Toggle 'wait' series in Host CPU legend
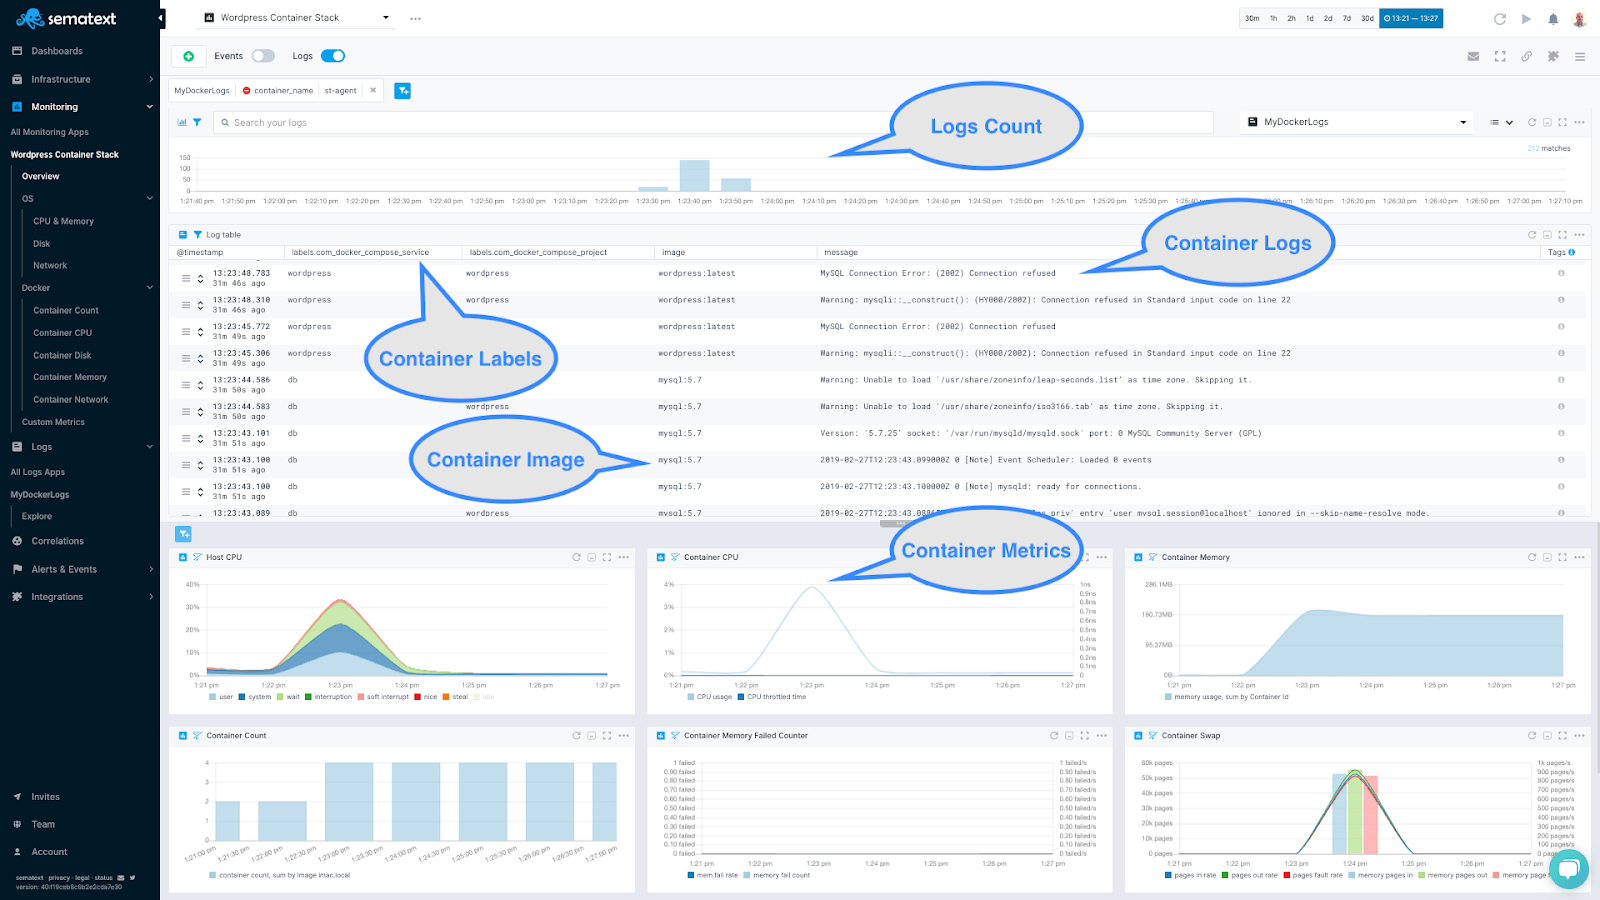This screenshot has width=1600, height=900. pos(288,697)
